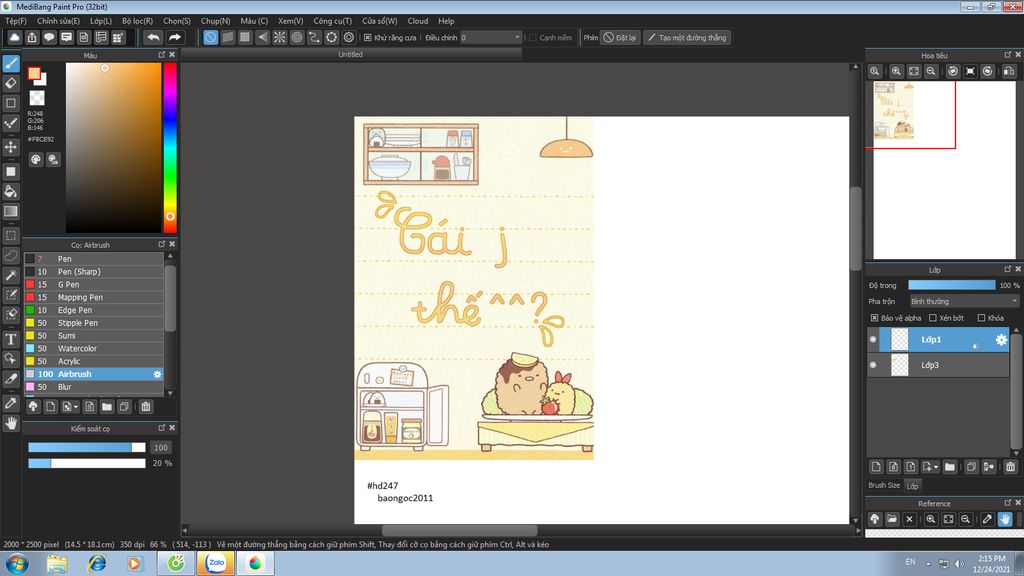
Task: Click the hue color strip
Action: click(170, 148)
